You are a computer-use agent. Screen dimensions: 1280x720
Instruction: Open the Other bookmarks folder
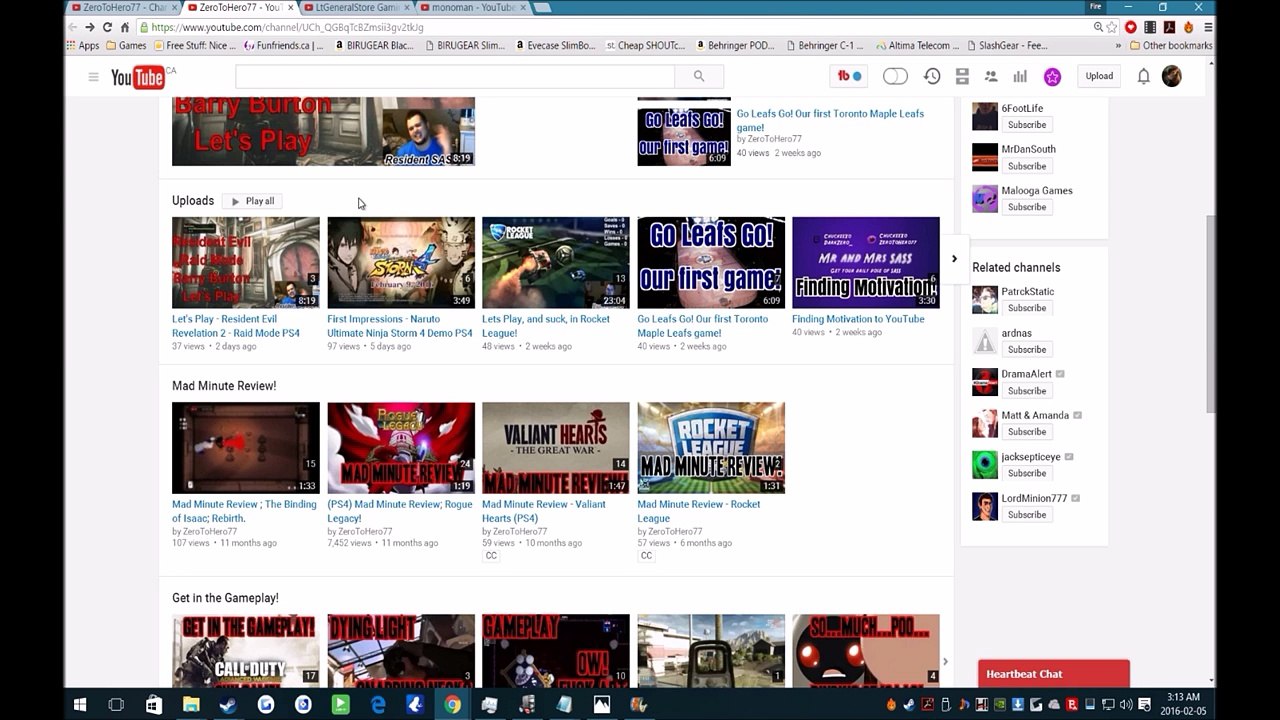[x=1171, y=45]
